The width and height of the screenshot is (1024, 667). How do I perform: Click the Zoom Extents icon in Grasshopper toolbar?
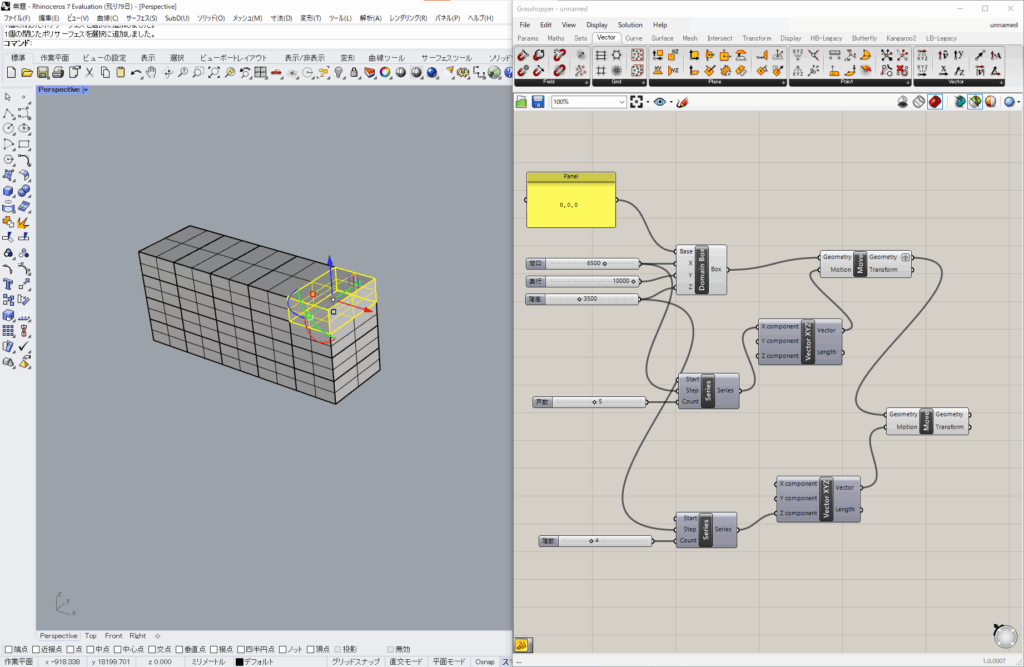coord(635,102)
